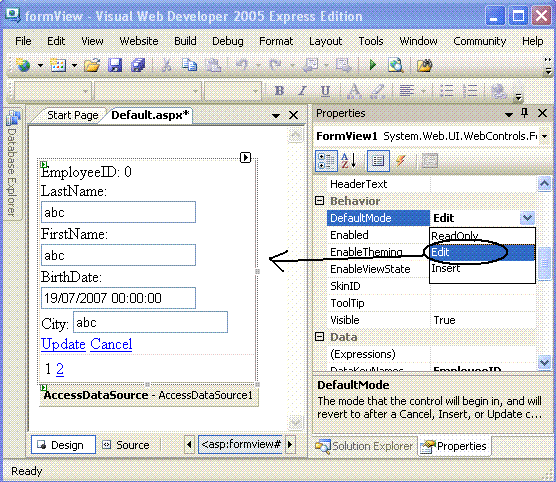This screenshot has width=556, height=482.
Task: Click the Properties page icon in the Properties panel
Action: point(378,161)
